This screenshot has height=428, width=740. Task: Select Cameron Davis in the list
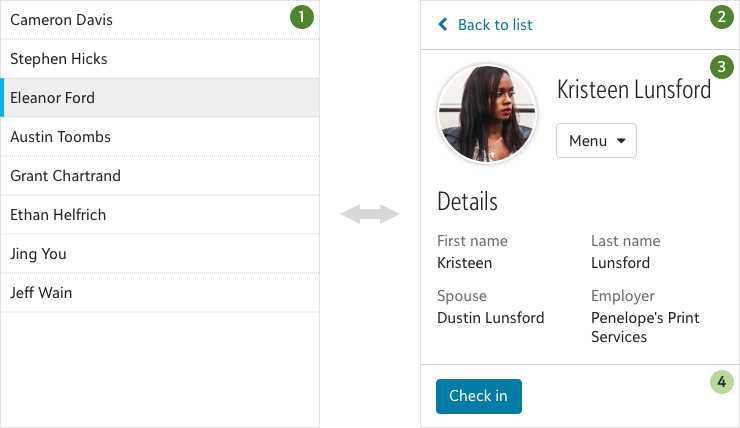click(x=160, y=20)
